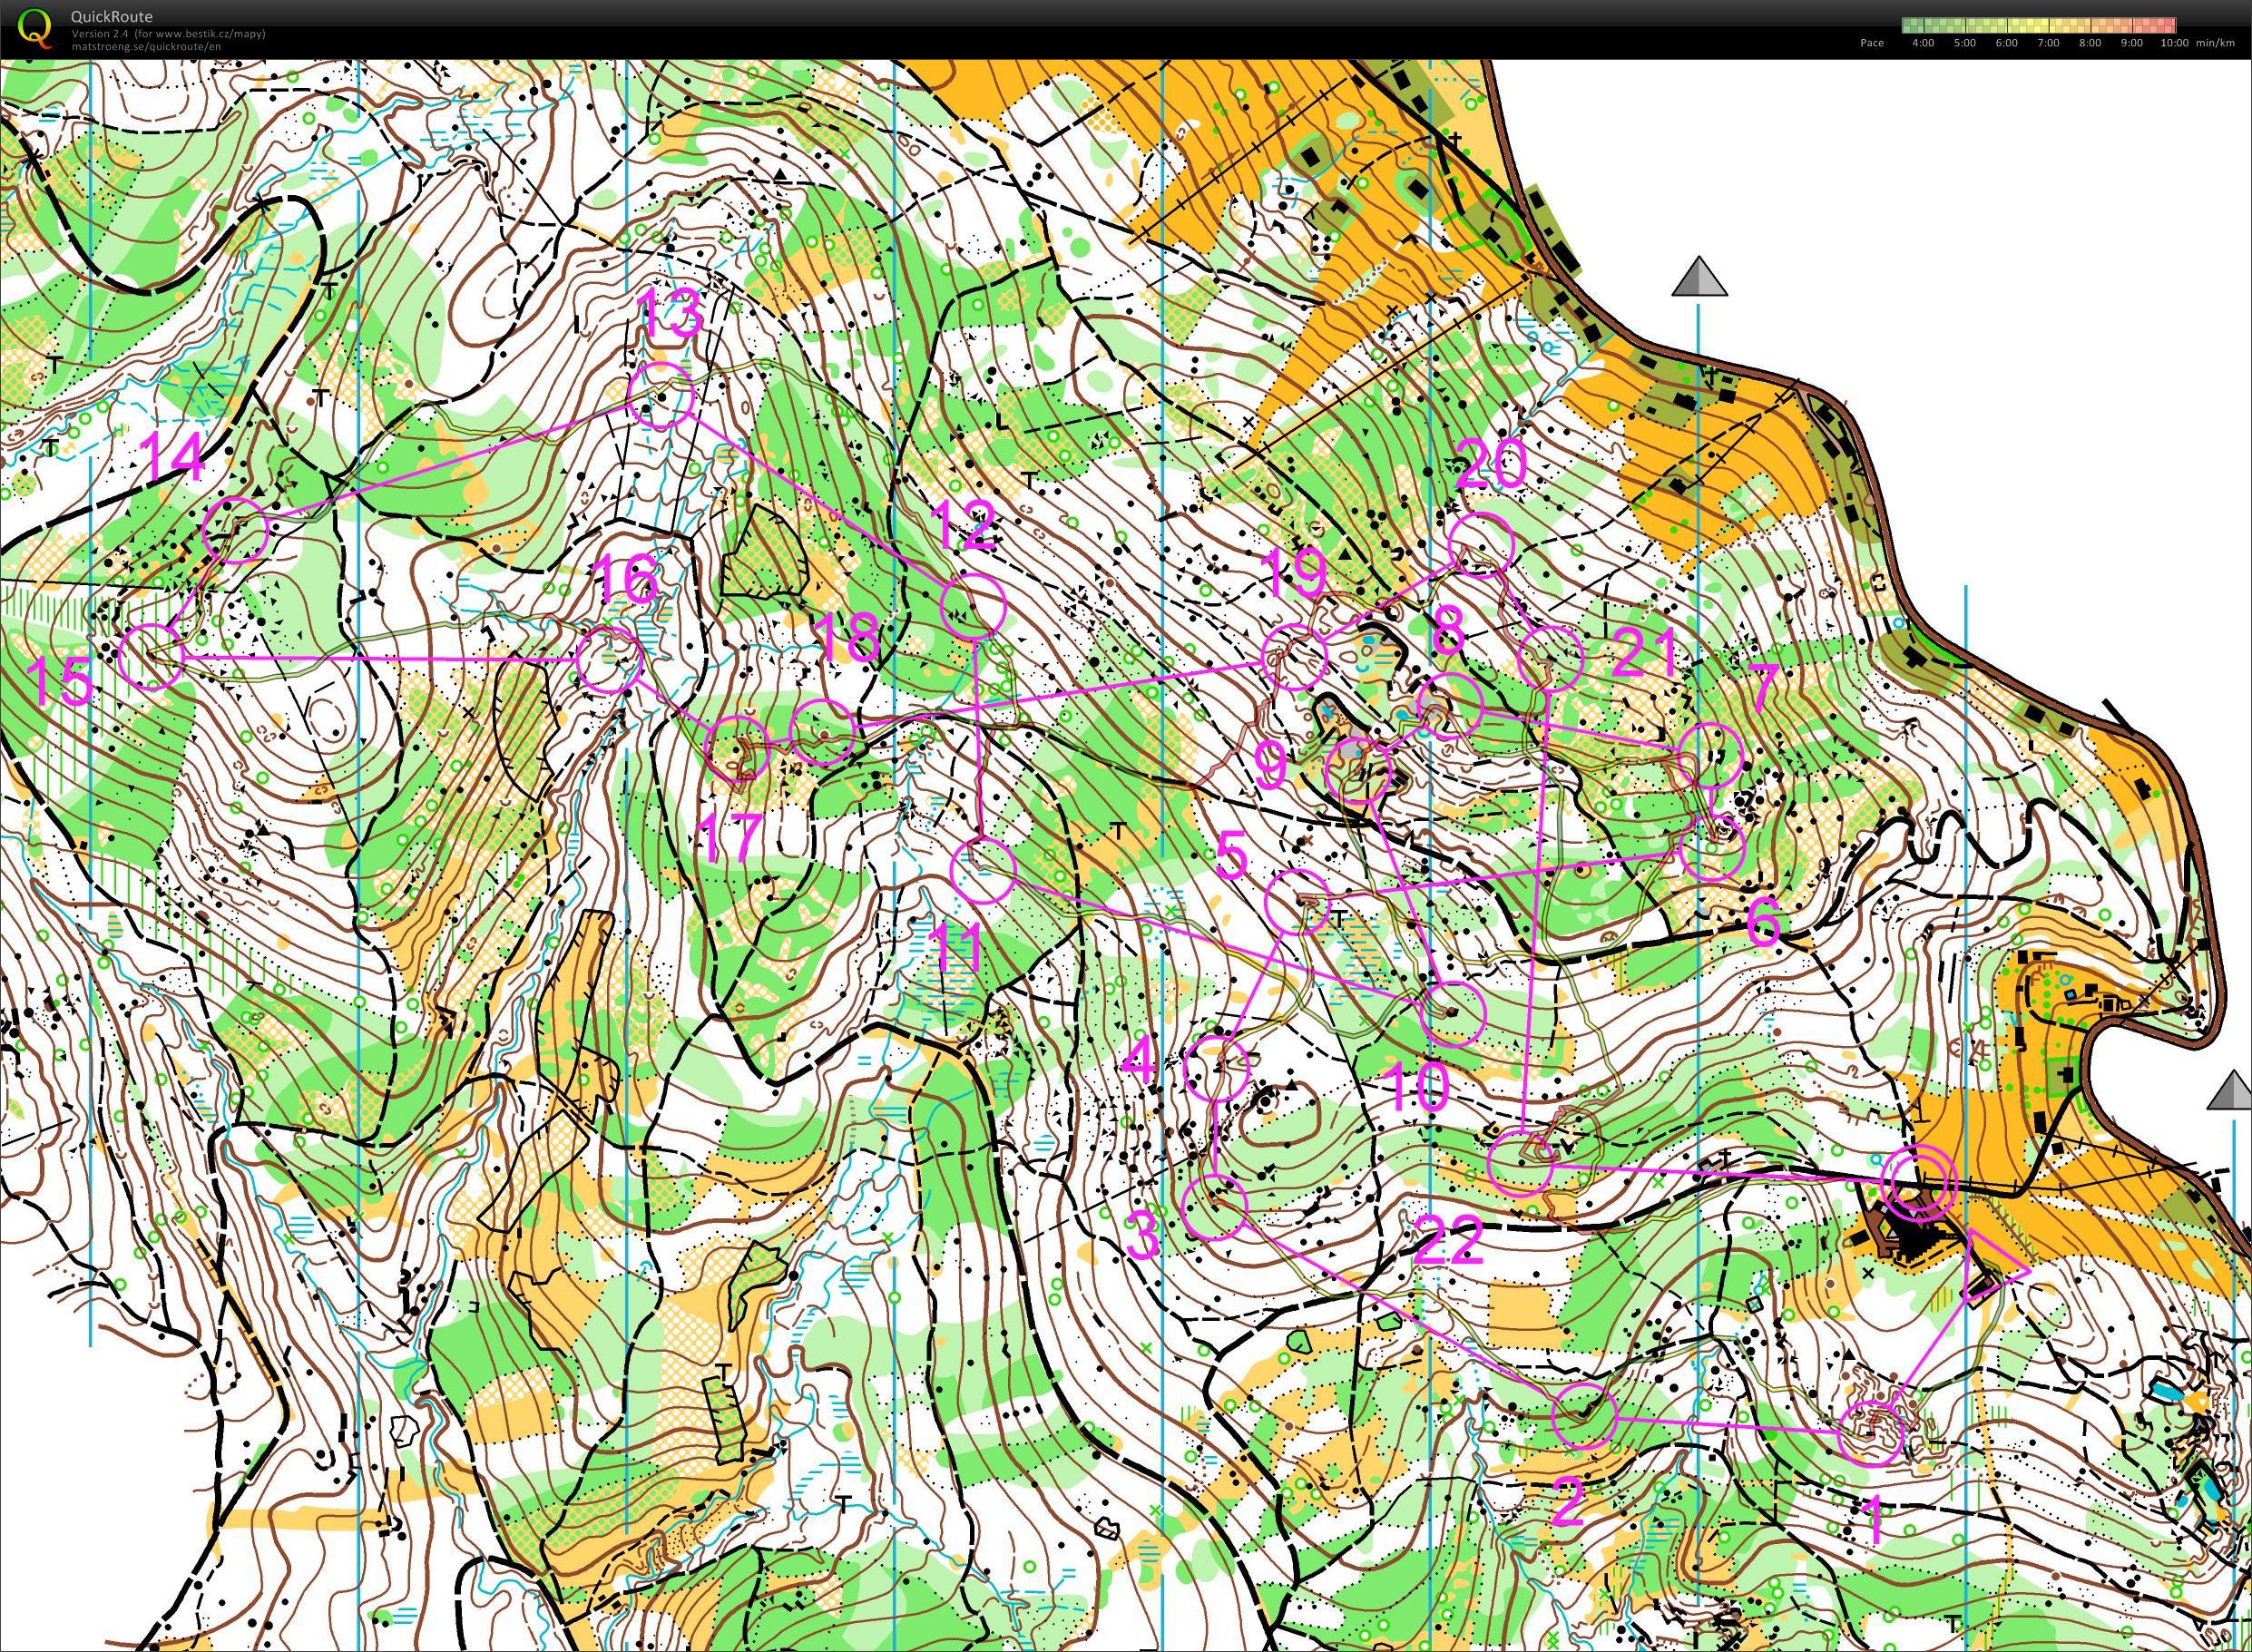The width and height of the screenshot is (2252, 1652).
Task: Select control circle 21
Action: click(x=1551, y=658)
